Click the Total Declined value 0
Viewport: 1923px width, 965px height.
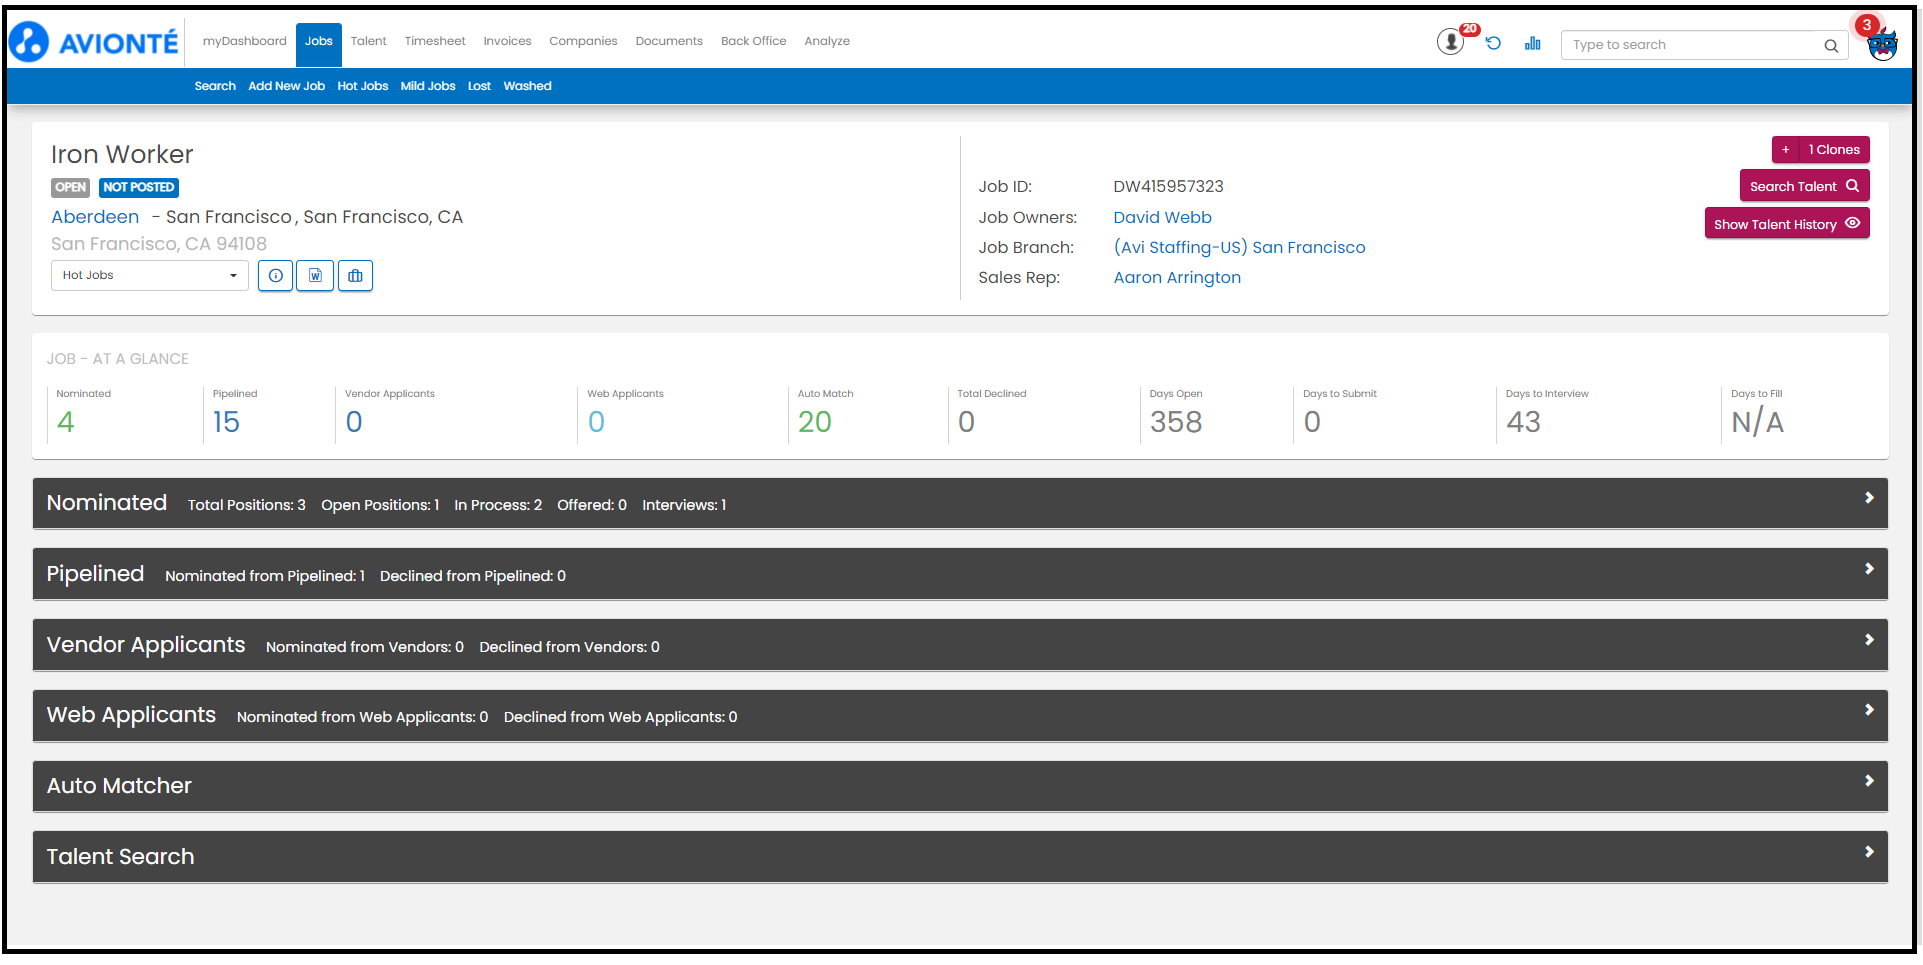966,422
